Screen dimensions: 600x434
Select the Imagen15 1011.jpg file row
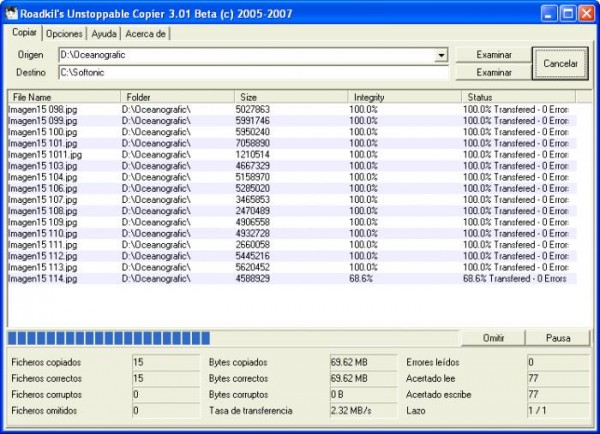point(44,155)
